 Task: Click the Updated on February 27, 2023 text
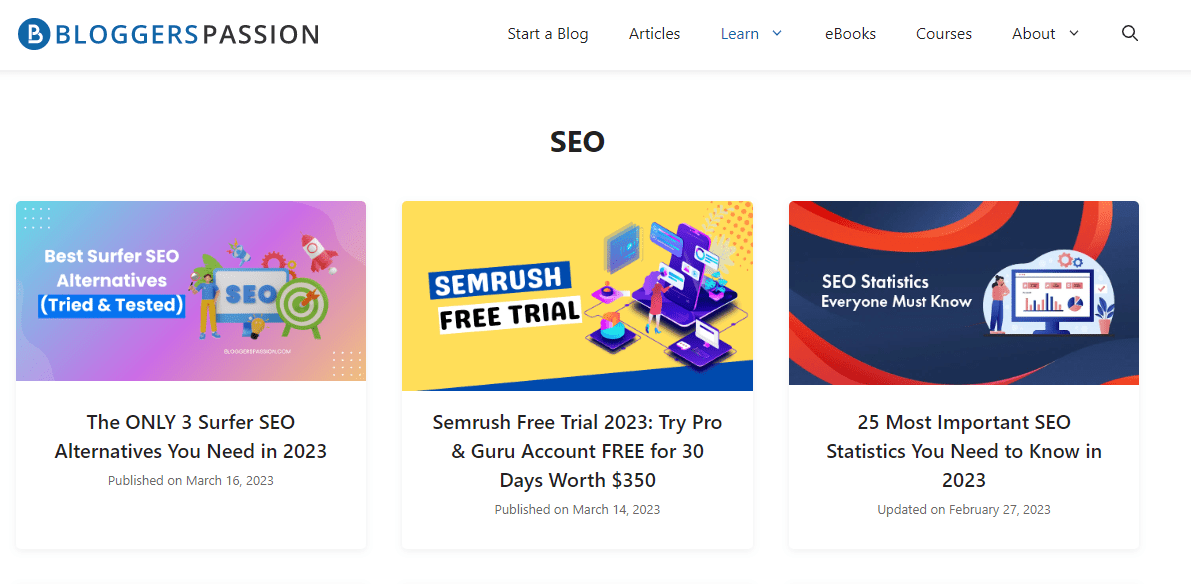[x=963, y=509]
